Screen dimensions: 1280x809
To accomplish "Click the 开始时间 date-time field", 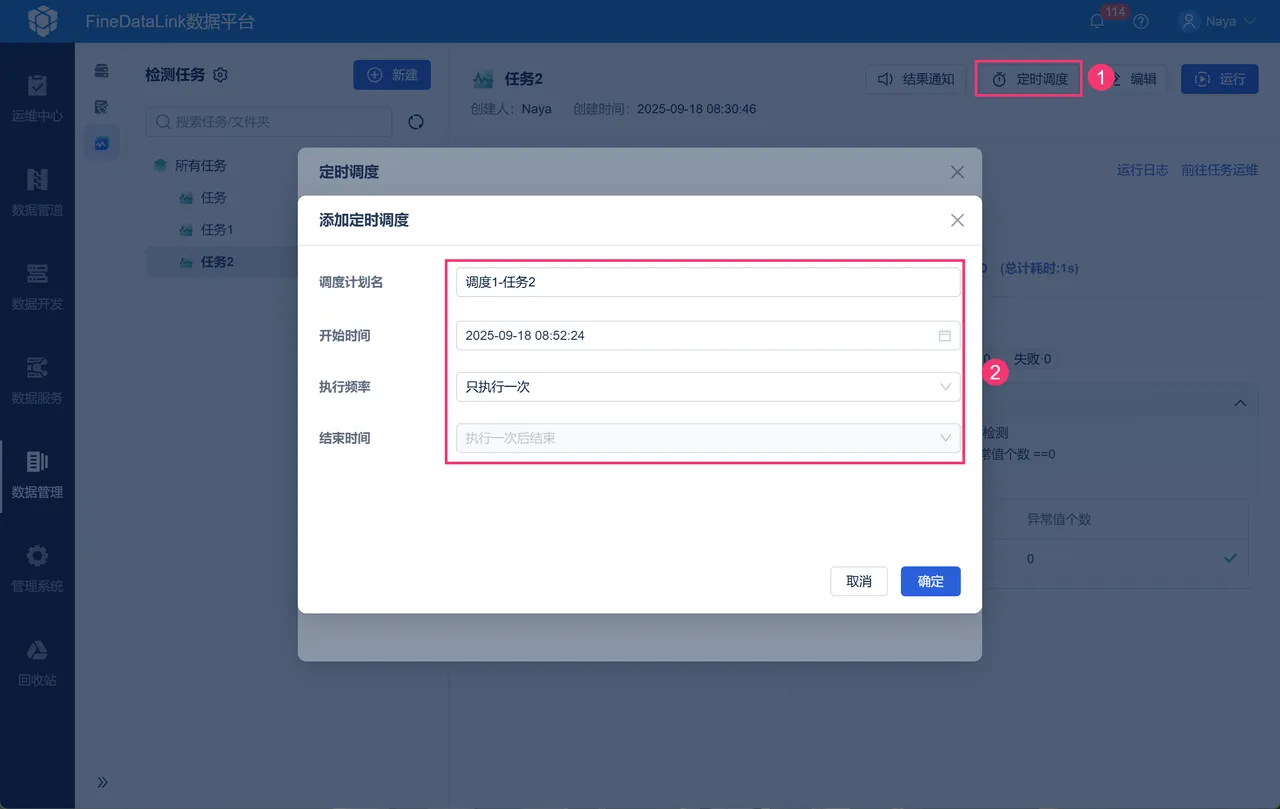I will point(708,335).
